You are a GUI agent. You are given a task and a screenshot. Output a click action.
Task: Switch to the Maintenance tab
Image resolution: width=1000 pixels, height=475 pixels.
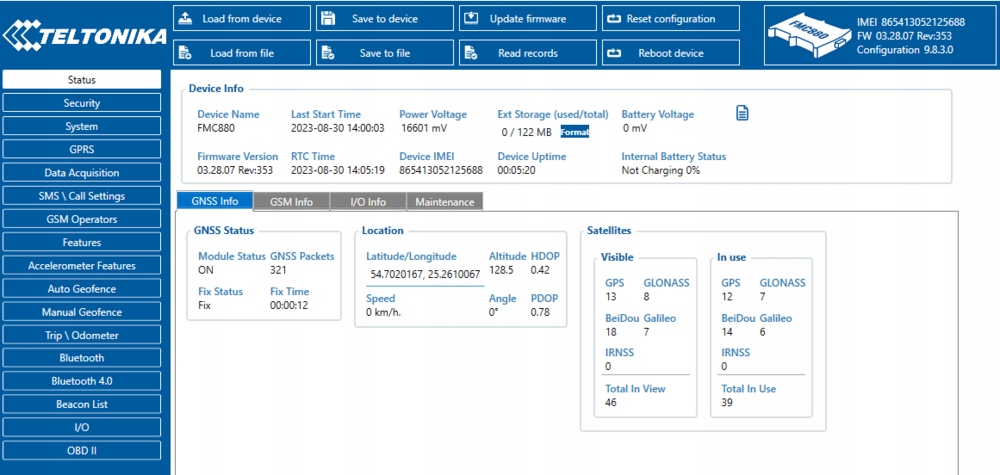(445, 201)
